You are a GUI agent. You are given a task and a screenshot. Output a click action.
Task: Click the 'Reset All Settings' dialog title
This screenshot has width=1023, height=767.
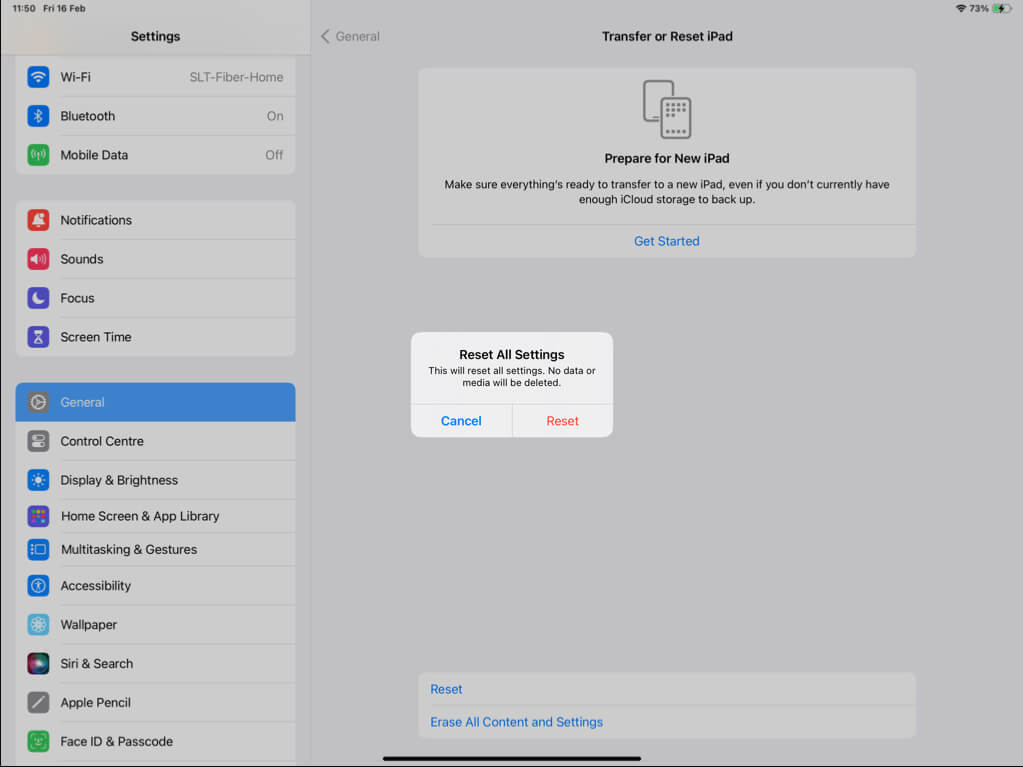(x=512, y=355)
